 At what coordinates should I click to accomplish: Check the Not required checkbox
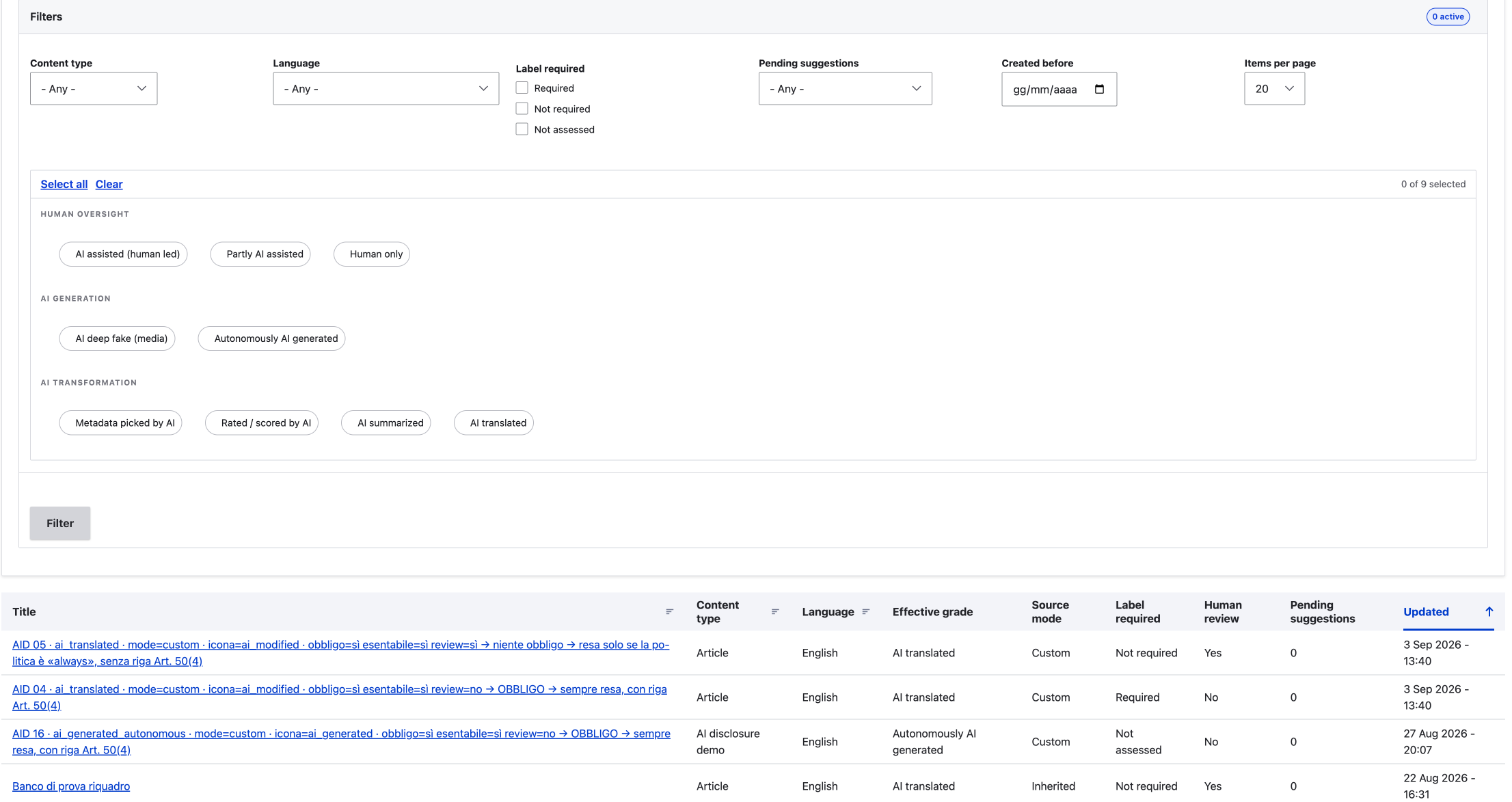point(522,109)
